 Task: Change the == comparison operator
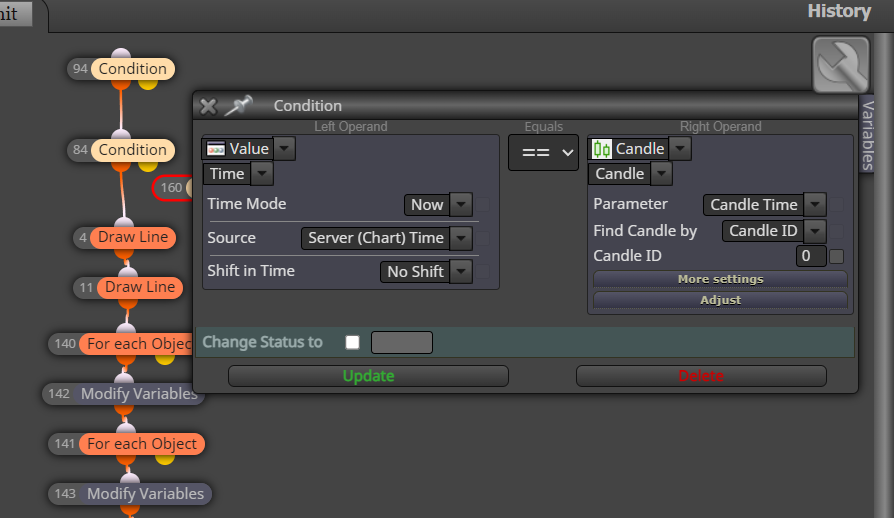[543, 152]
